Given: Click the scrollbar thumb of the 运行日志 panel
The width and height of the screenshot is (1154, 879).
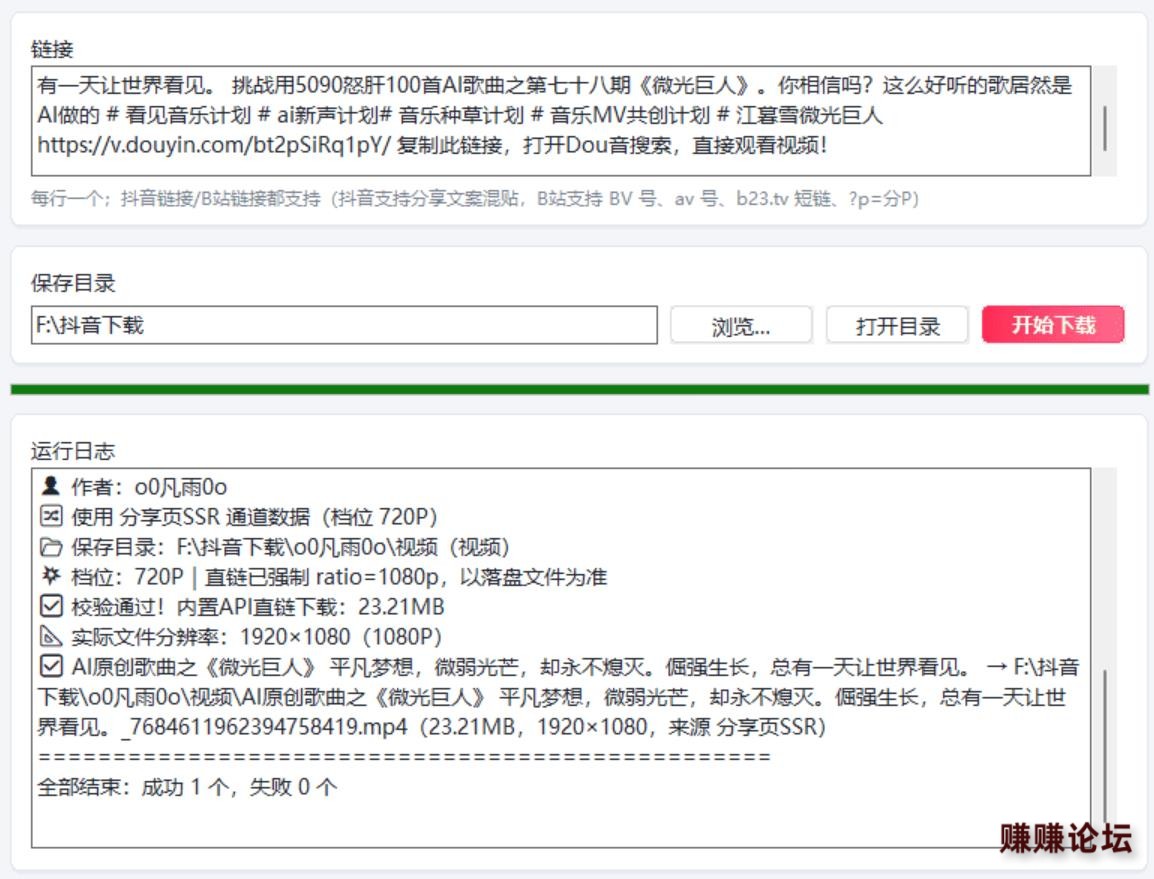Looking at the screenshot, I should pos(1105,745).
